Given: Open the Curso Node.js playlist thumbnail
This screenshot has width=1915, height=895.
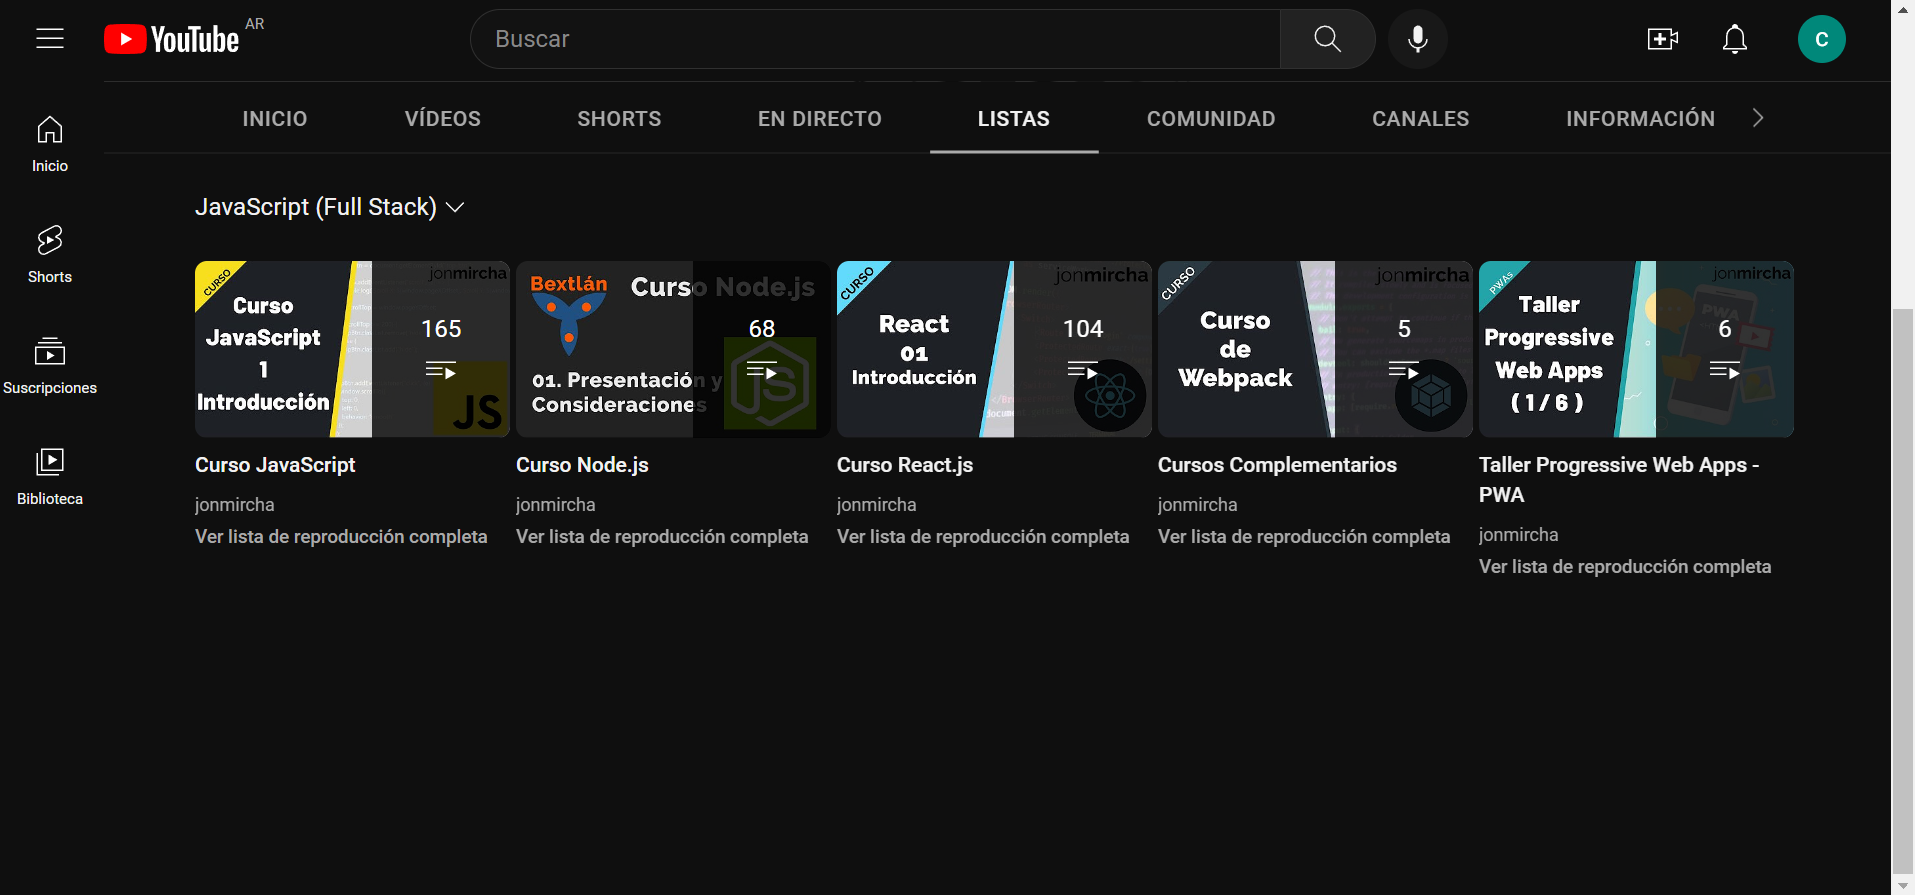Looking at the screenshot, I should click(673, 349).
